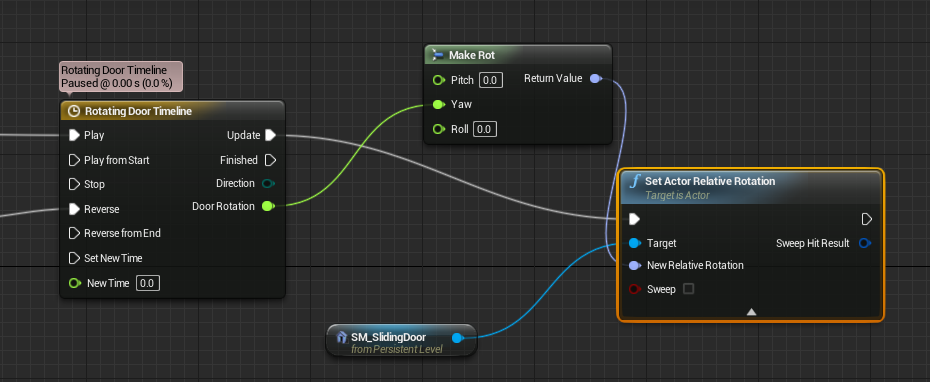Screen dimensions: 930x382
Task: Click the Direction output pin
Action: click(268, 183)
